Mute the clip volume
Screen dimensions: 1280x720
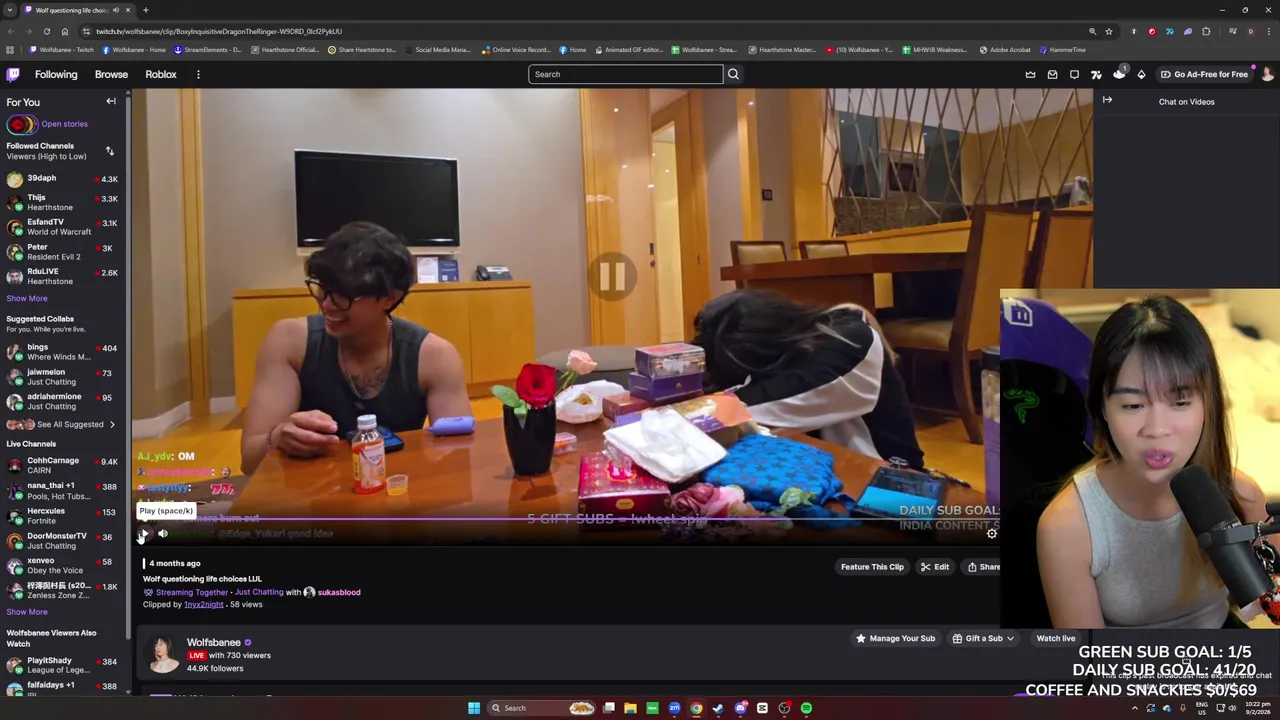click(163, 534)
